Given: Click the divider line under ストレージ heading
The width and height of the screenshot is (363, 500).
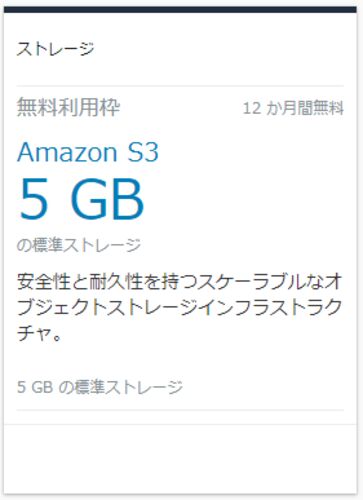Looking at the screenshot, I should (180, 86).
